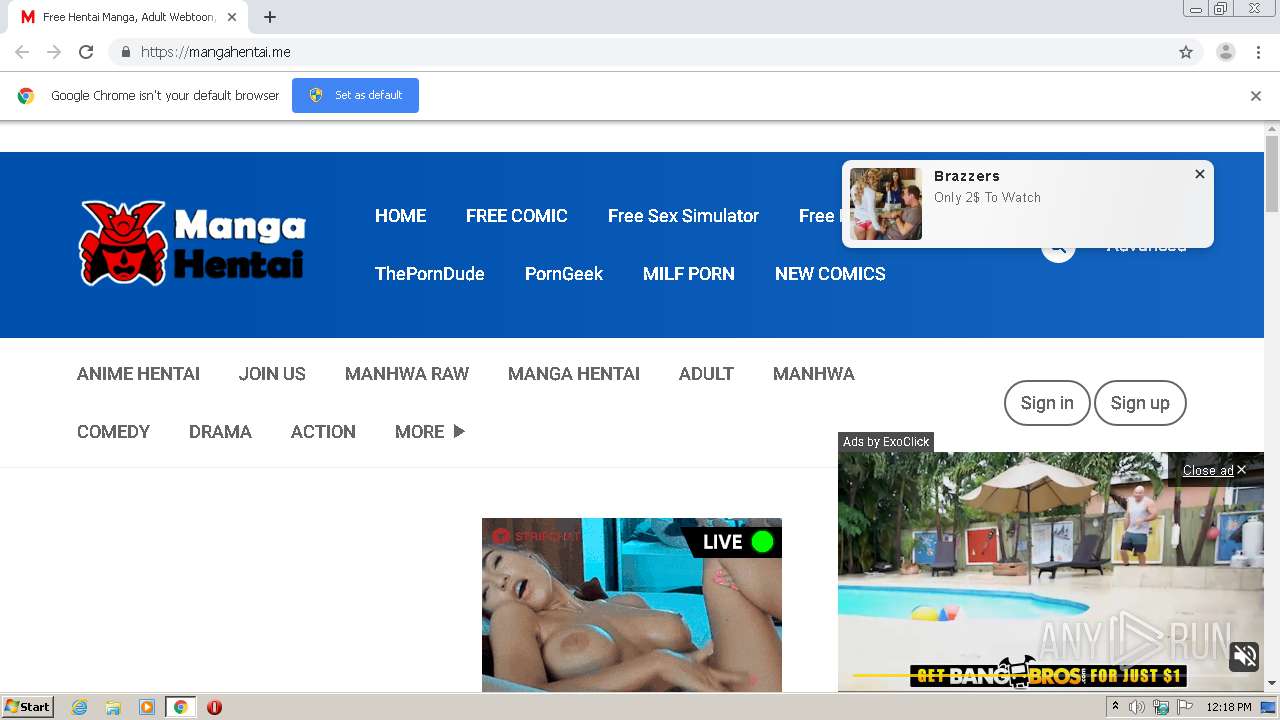Viewport: 1280px width, 720px height.
Task: Select ADULT category
Action: [x=706, y=374]
